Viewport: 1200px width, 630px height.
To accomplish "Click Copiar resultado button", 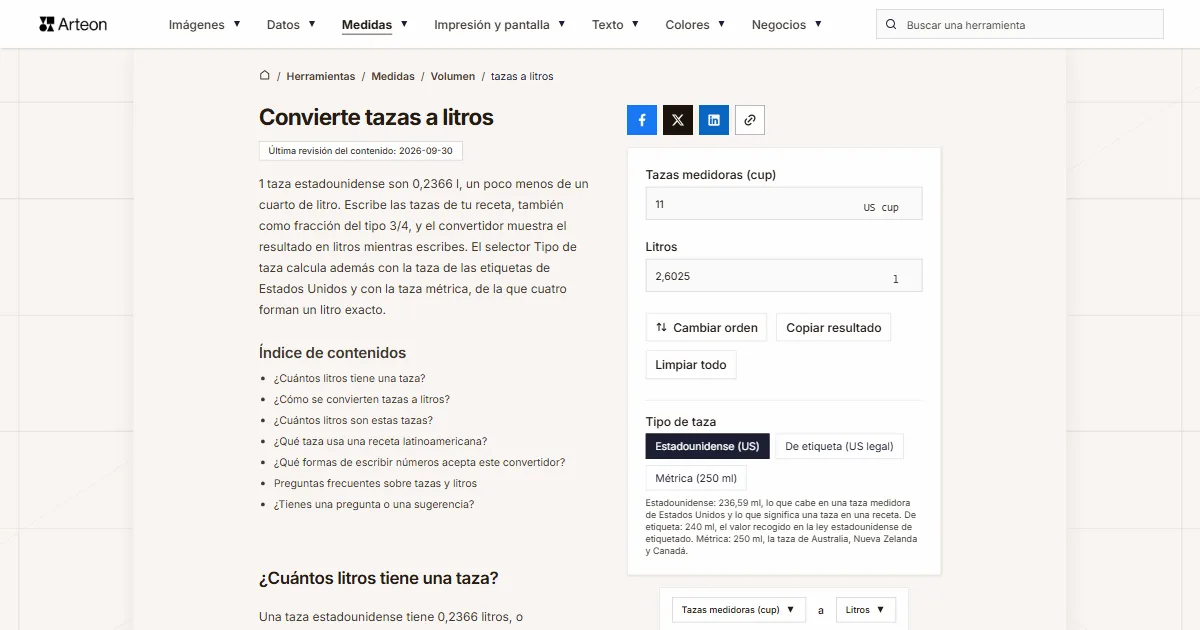I will 834,327.
